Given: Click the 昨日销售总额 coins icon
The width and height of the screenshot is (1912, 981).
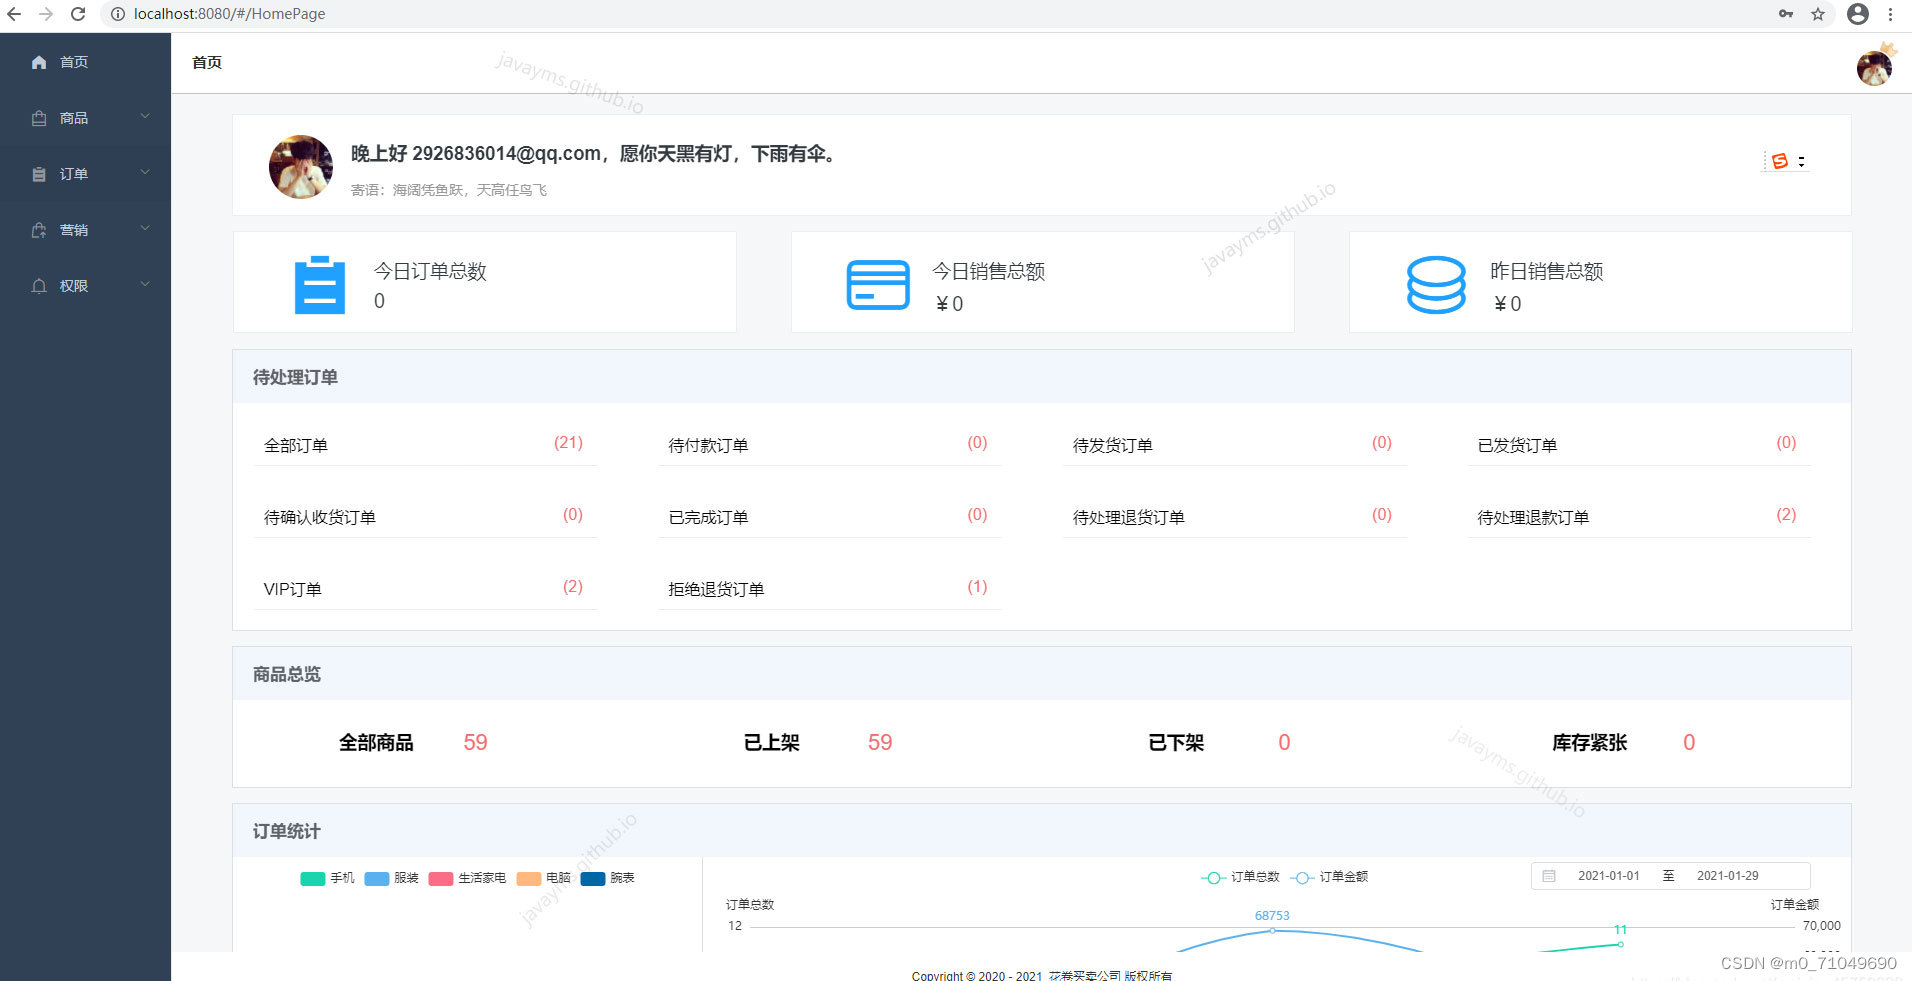Looking at the screenshot, I should click(x=1435, y=283).
